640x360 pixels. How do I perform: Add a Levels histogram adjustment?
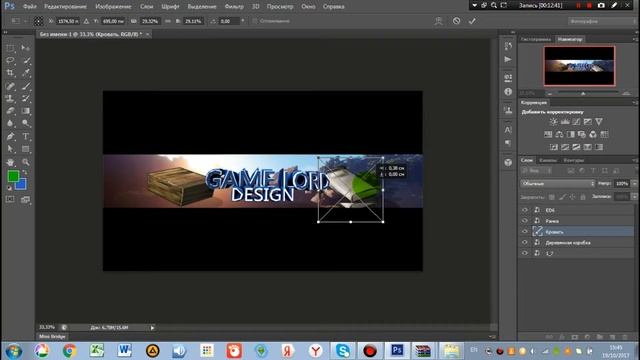pos(565,122)
